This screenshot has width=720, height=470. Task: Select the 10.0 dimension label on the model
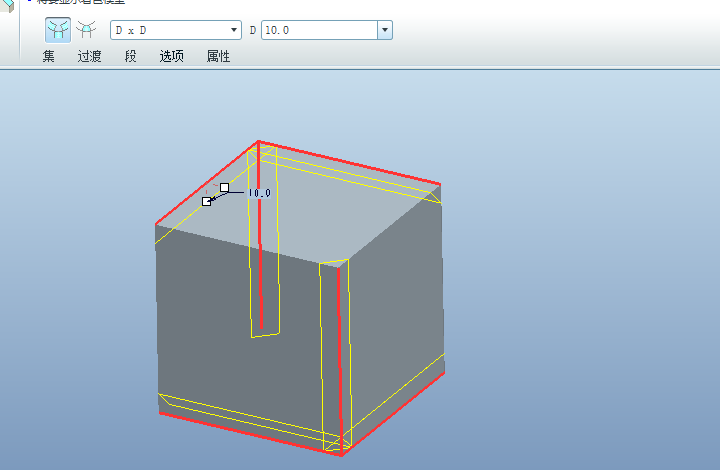pyautogui.click(x=259, y=193)
